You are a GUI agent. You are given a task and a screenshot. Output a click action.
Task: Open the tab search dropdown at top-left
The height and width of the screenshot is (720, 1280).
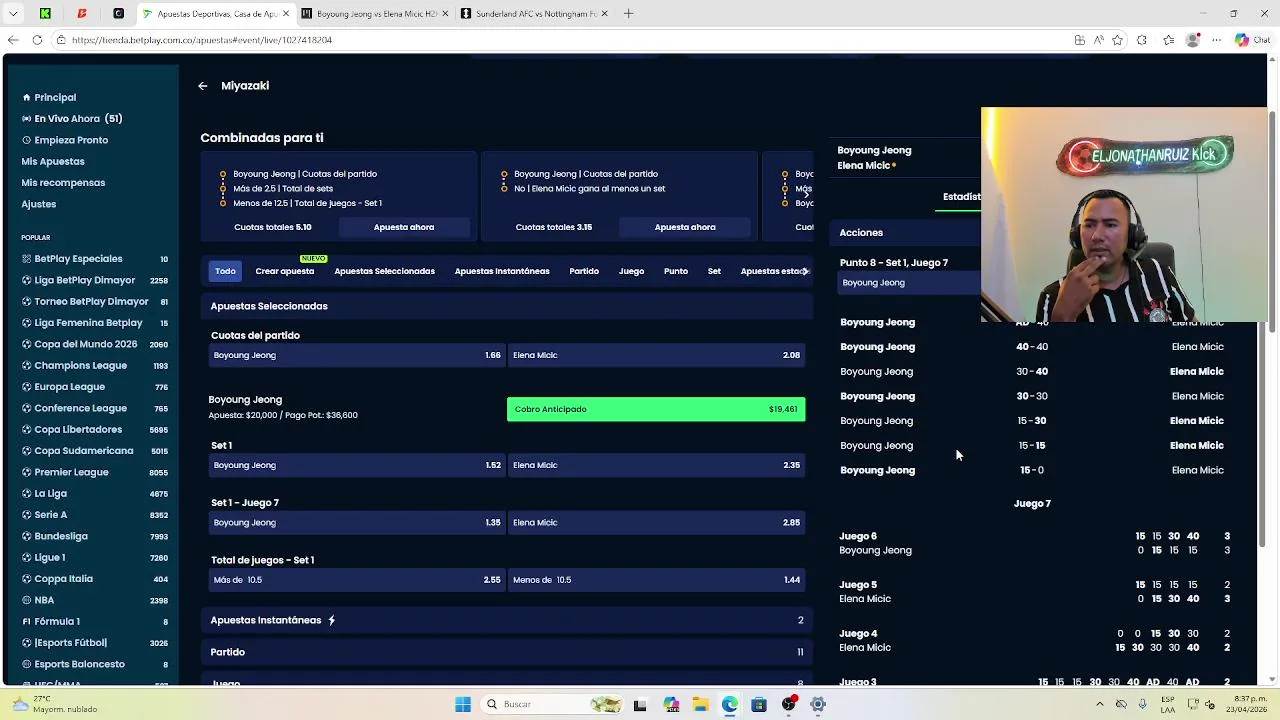click(x=13, y=14)
